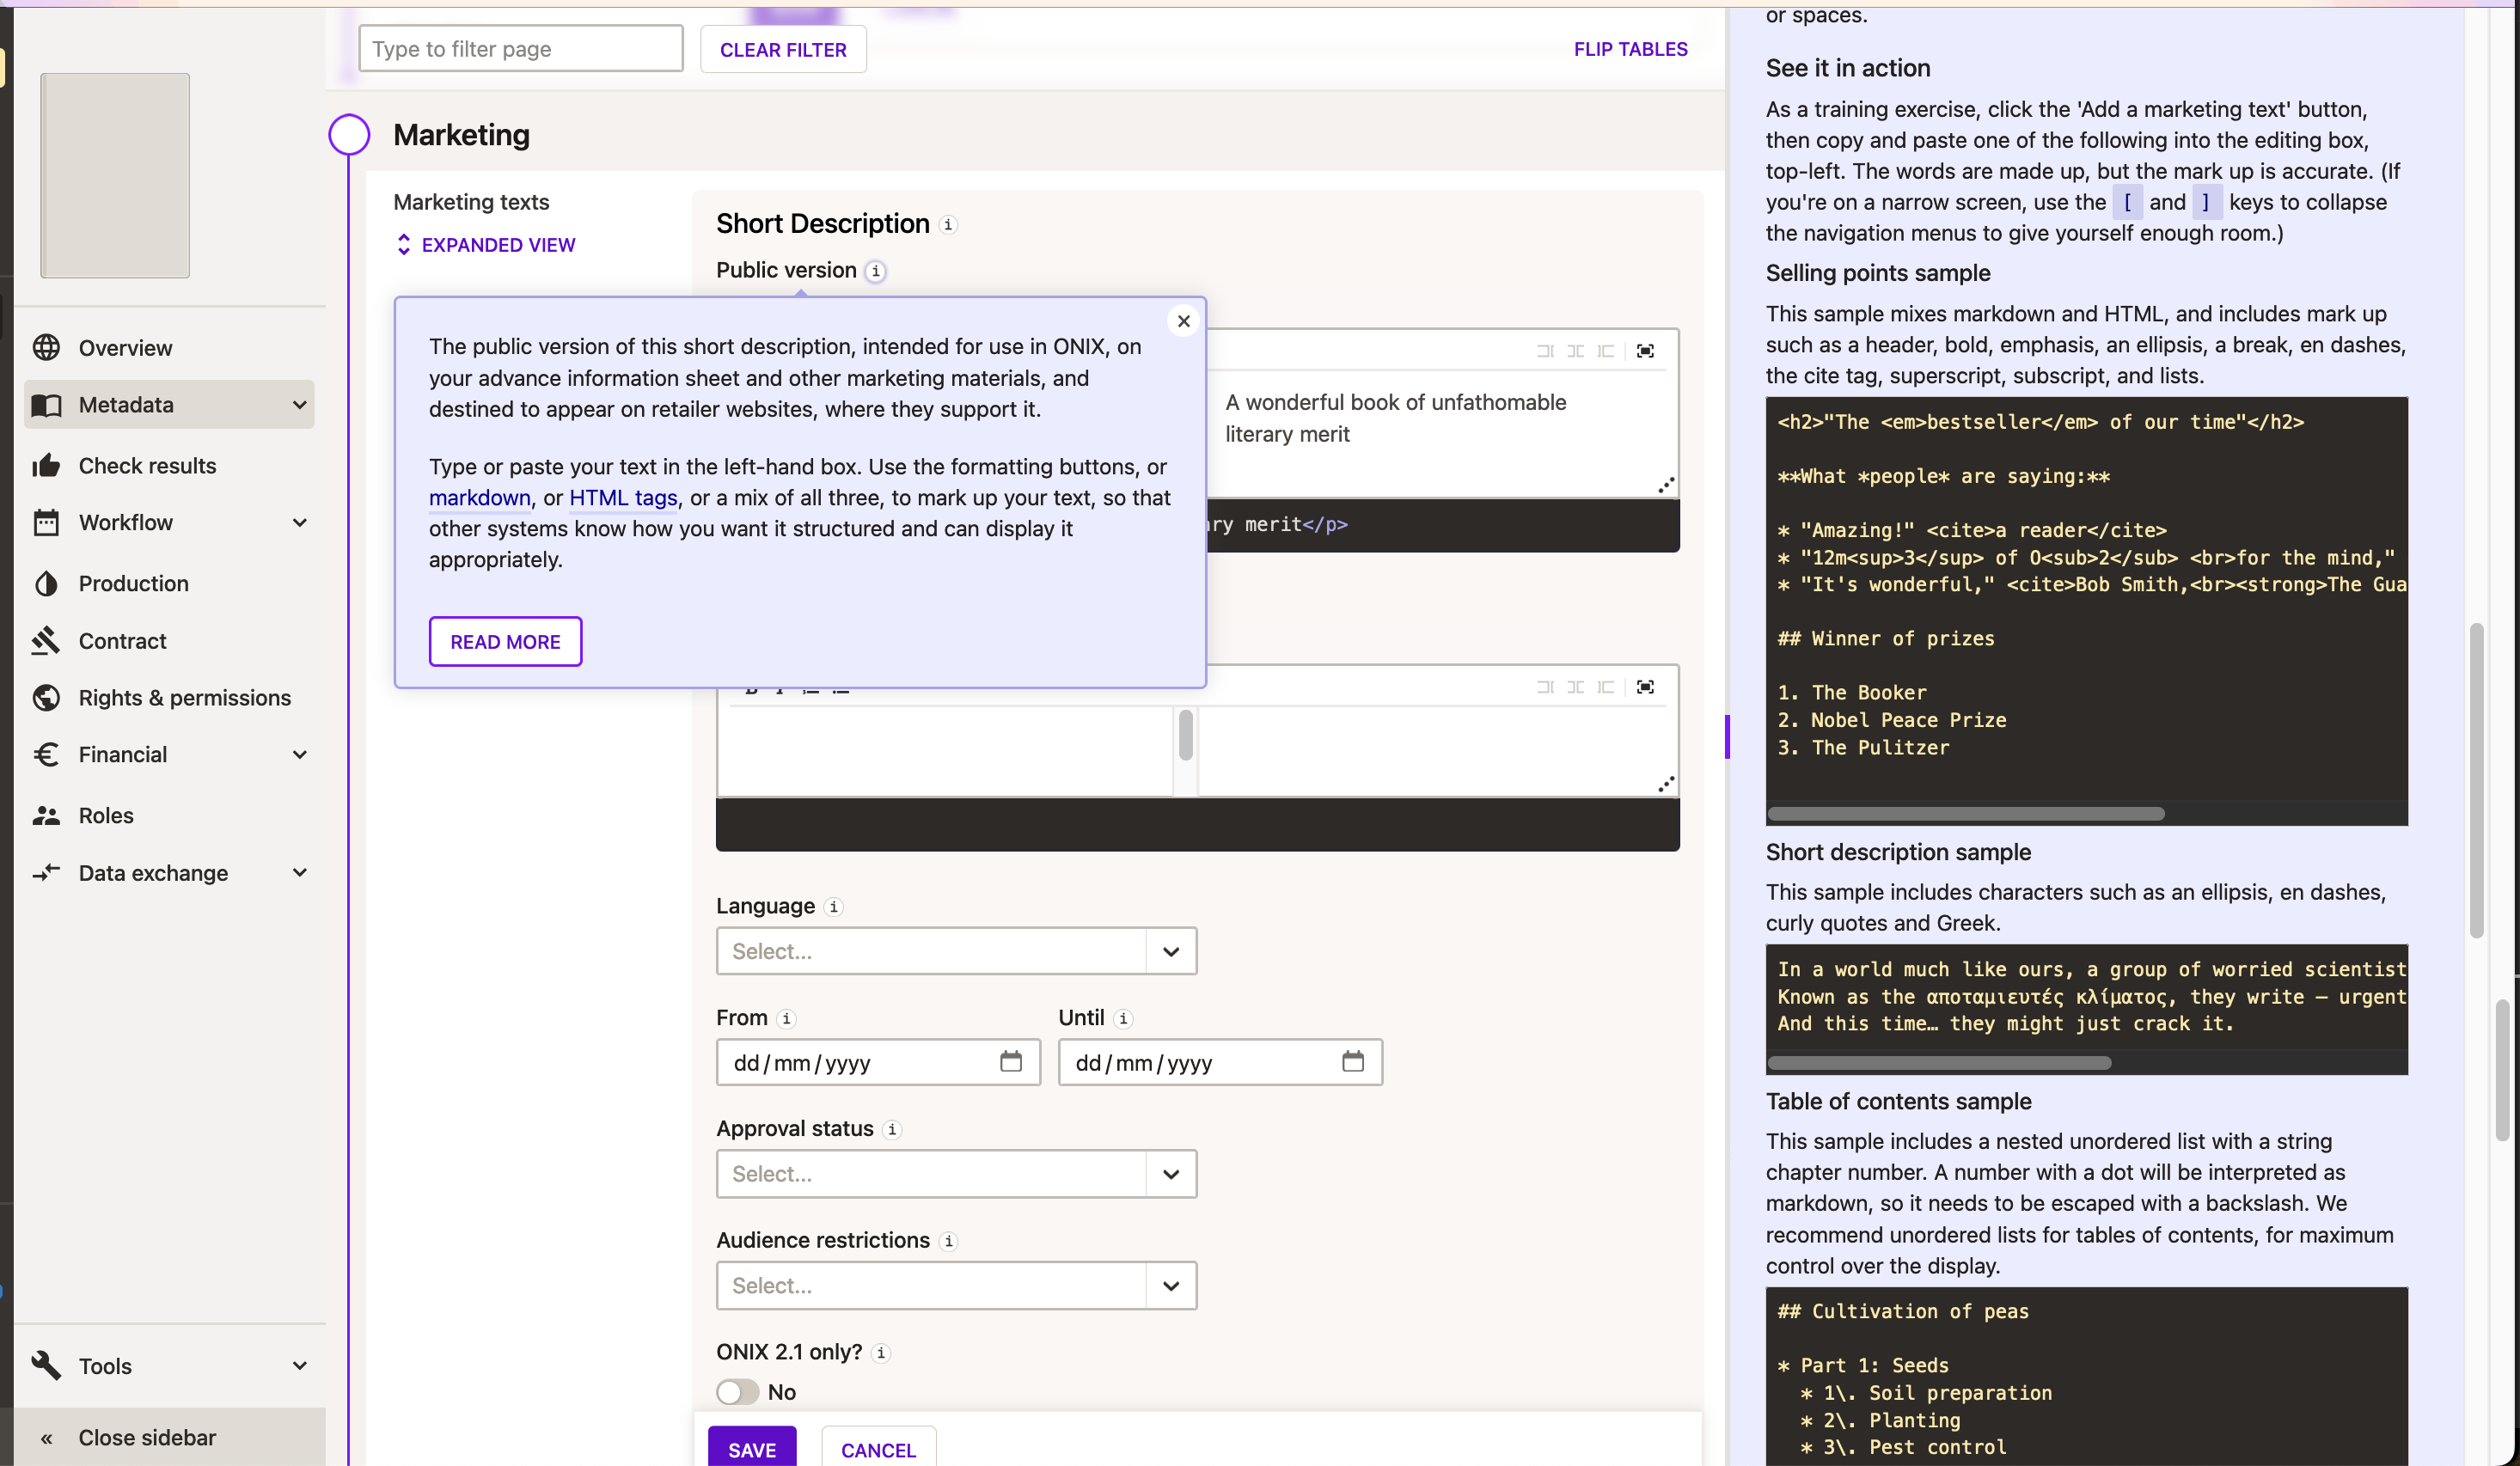2520x1466 pixels.
Task: Open the Audience restrictions dropdown
Action: (x=956, y=1285)
